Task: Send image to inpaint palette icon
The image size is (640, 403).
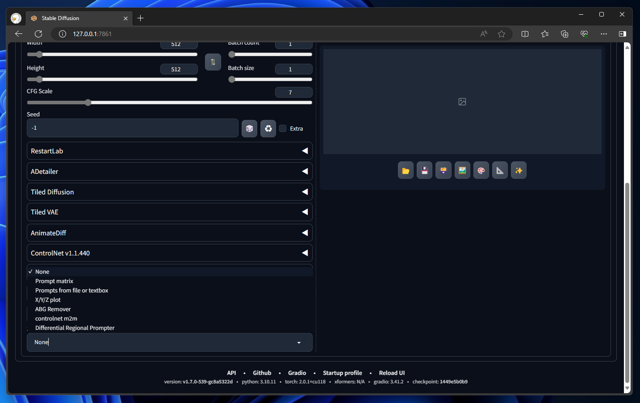Action: [x=481, y=171]
